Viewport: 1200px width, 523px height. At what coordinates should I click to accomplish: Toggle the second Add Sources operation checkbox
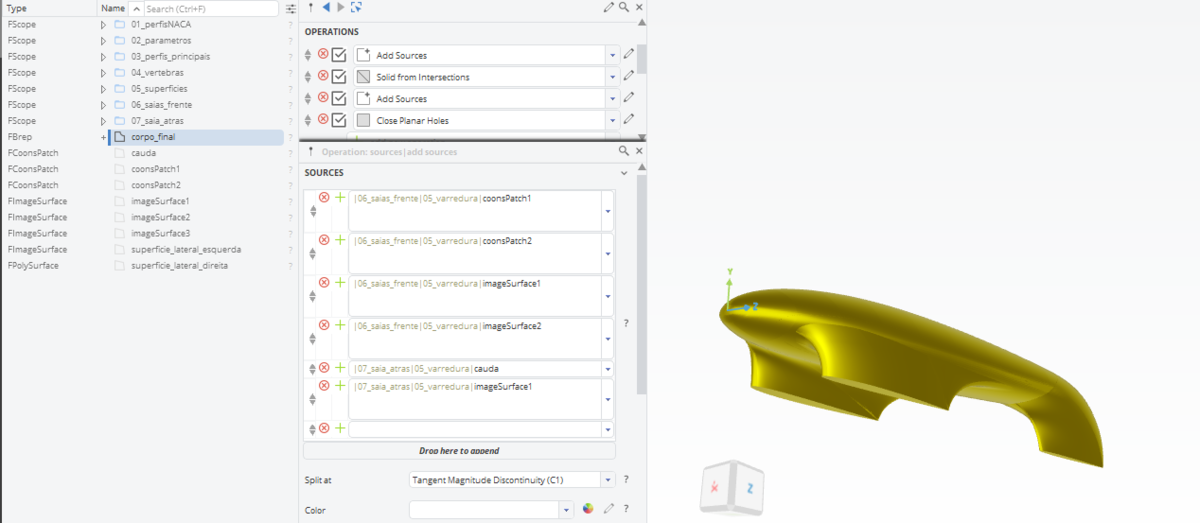pos(339,99)
